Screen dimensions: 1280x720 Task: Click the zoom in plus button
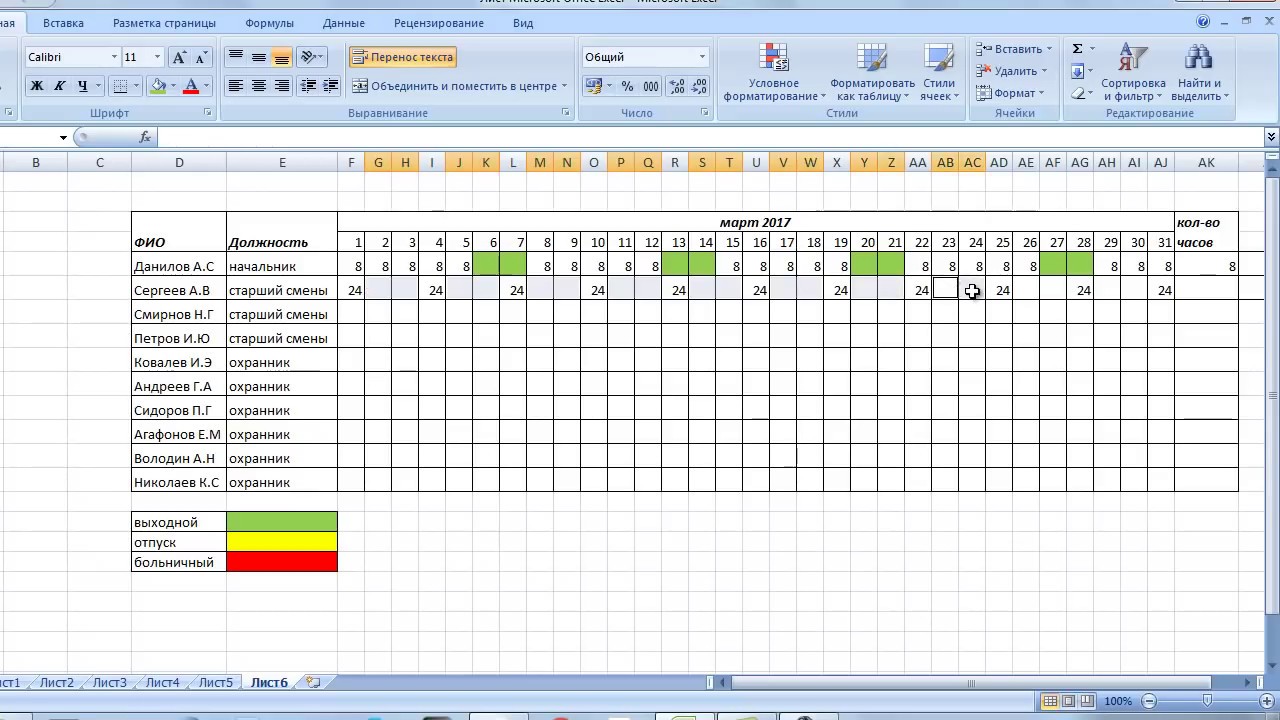coord(1264,701)
